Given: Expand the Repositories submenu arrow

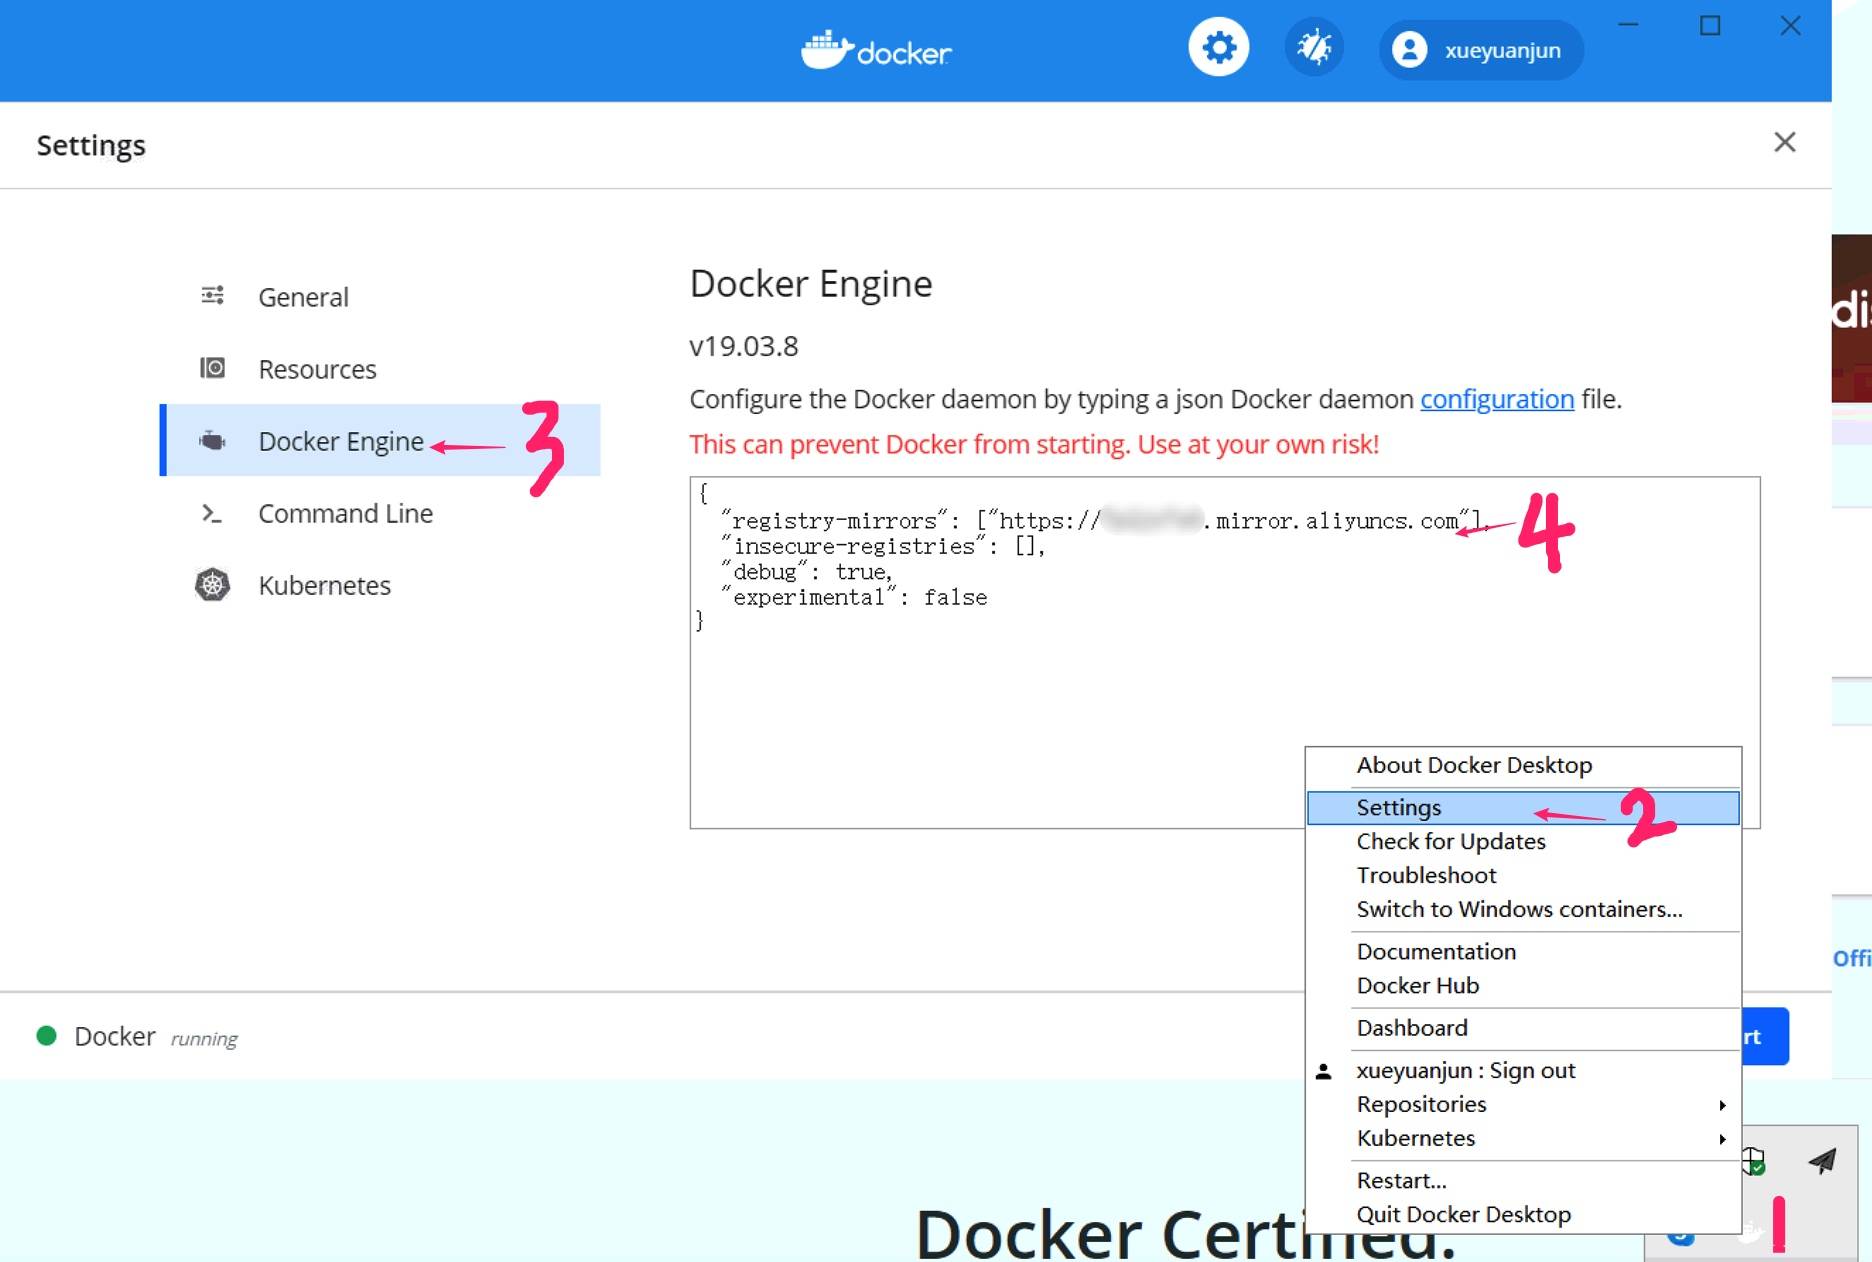Looking at the screenshot, I should [x=1722, y=1105].
